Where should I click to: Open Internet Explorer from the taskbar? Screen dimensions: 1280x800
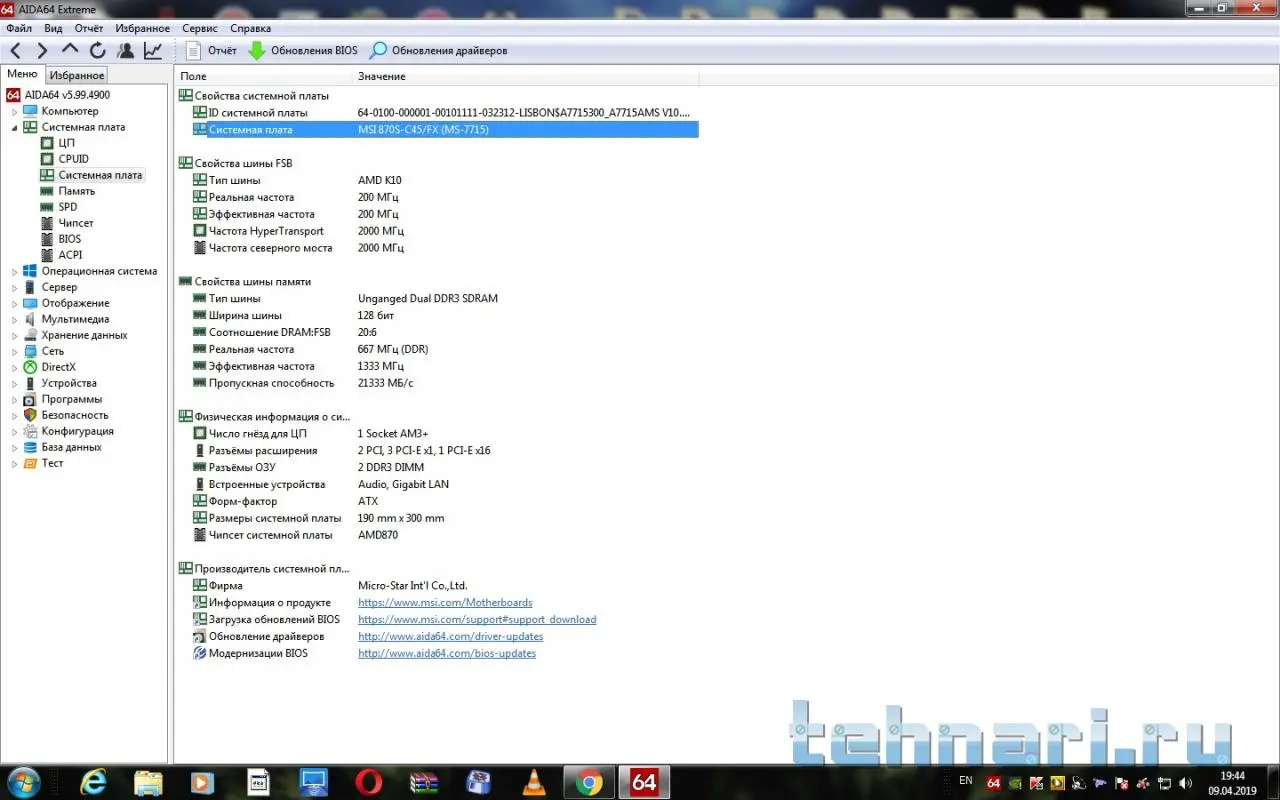[94, 782]
